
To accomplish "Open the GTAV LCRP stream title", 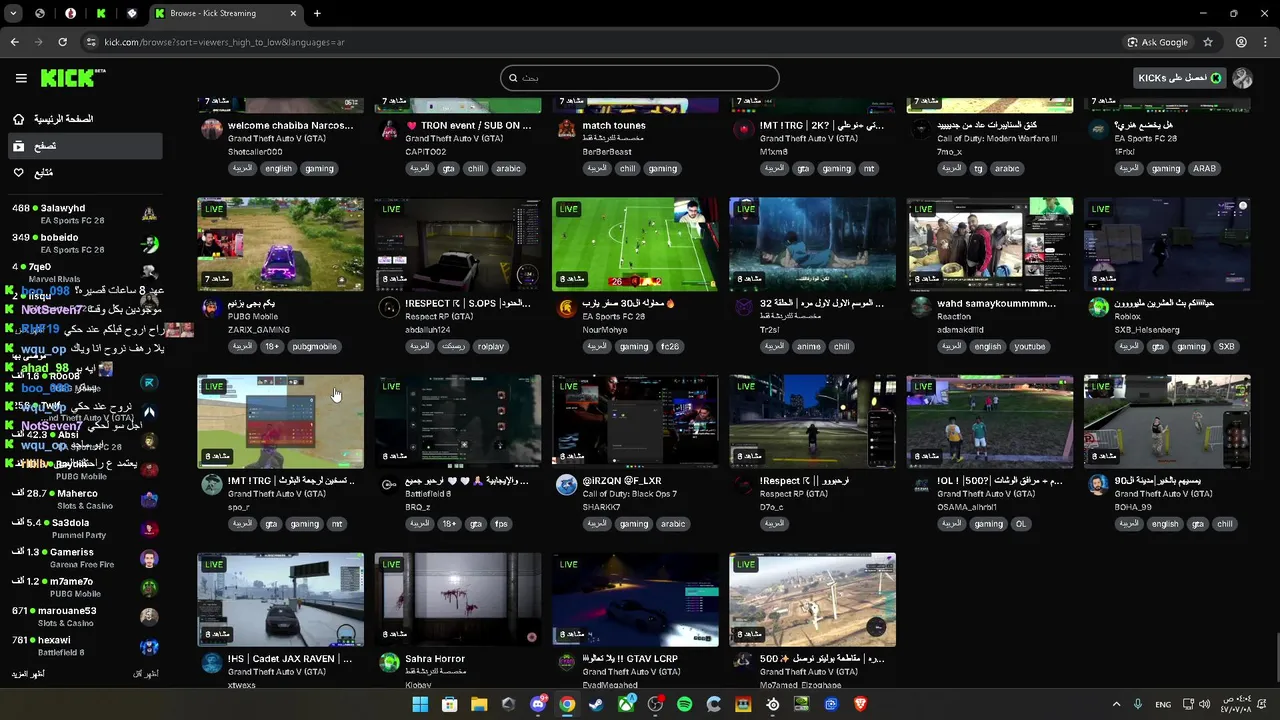I will tap(630, 659).
